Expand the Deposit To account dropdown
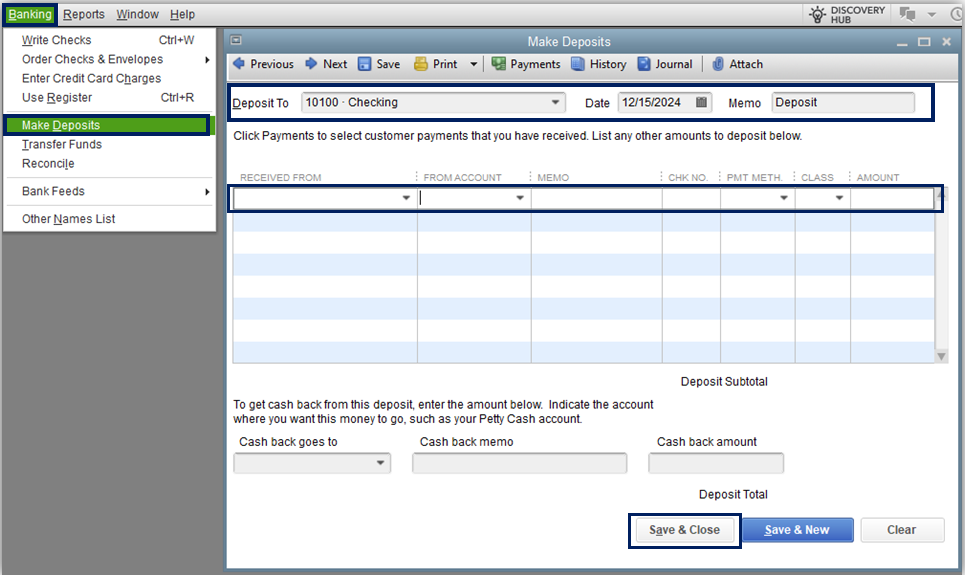This screenshot has width=965, height=575. tap(556, 102)
